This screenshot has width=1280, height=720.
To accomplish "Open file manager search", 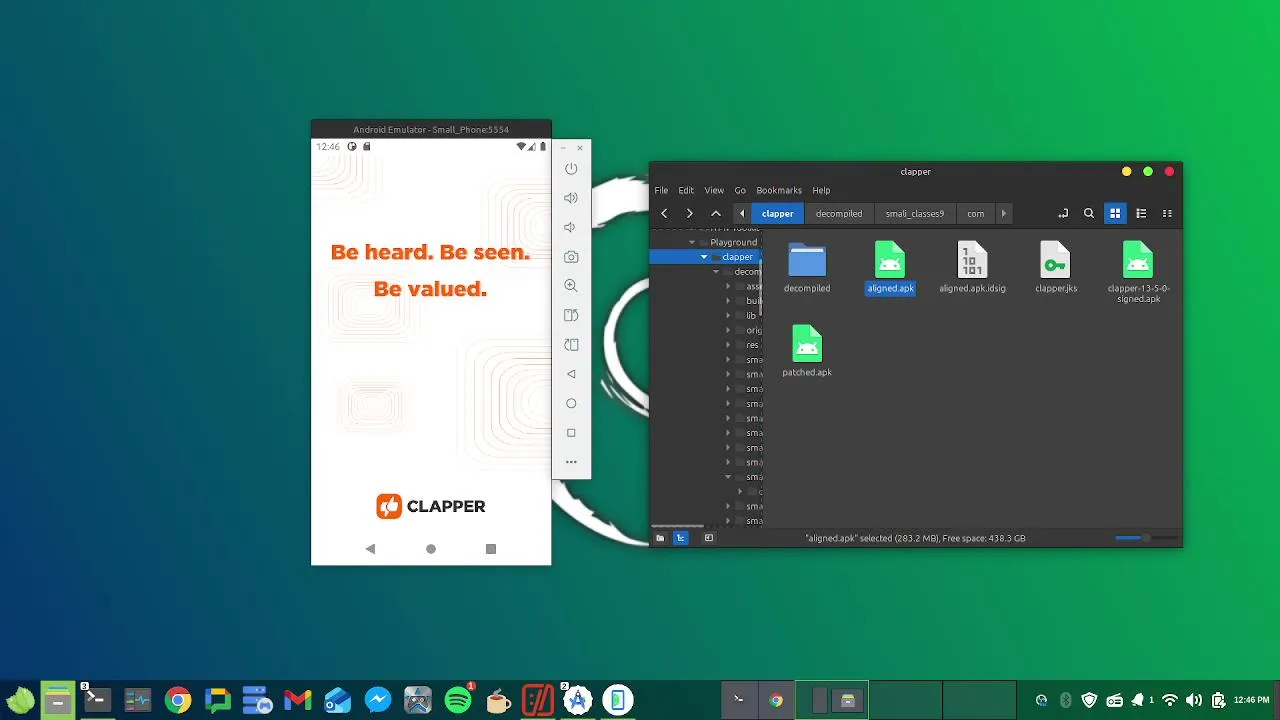I will click(1089, 213).
